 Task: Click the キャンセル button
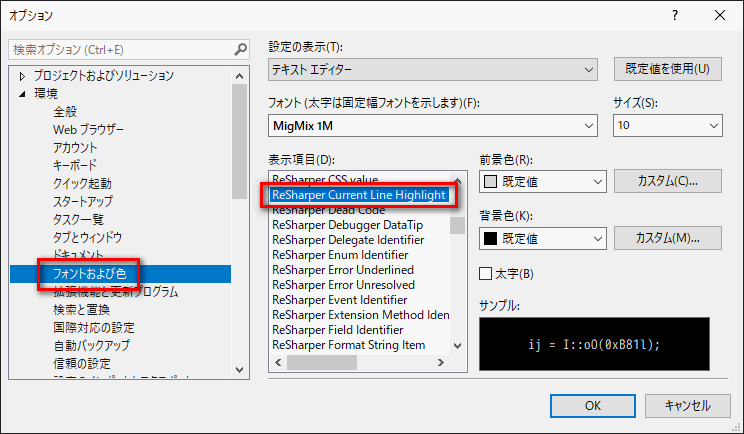688,406
